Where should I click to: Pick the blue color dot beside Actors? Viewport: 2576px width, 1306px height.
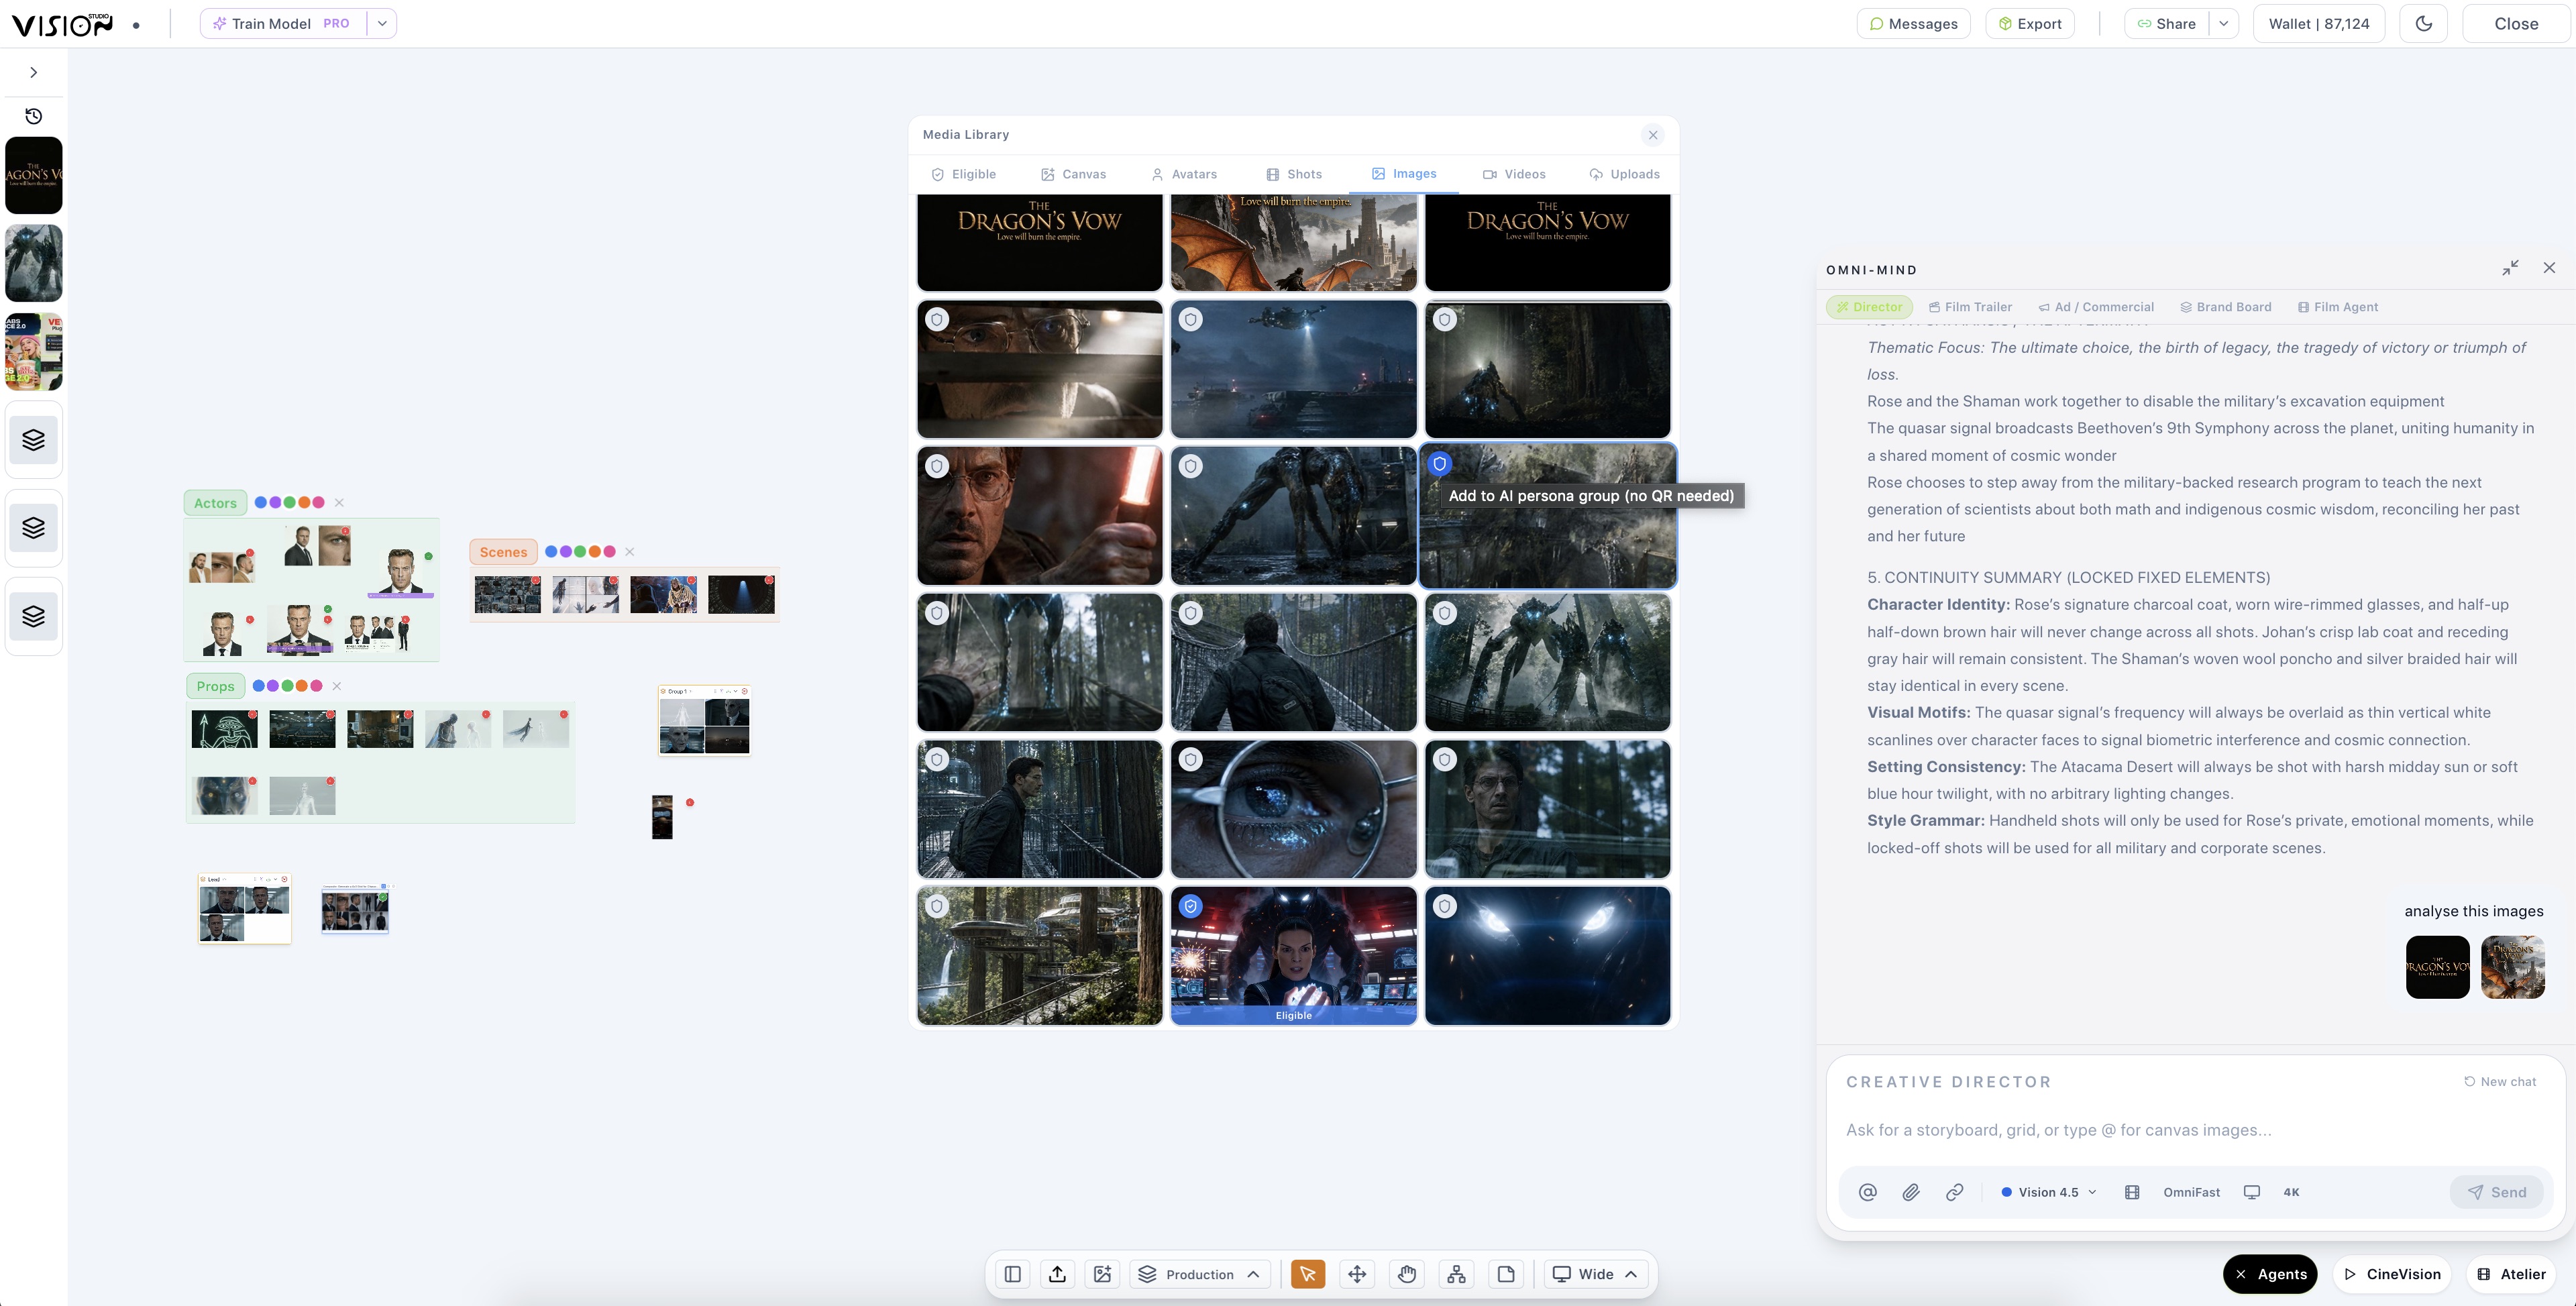click(x=260, y=503)
